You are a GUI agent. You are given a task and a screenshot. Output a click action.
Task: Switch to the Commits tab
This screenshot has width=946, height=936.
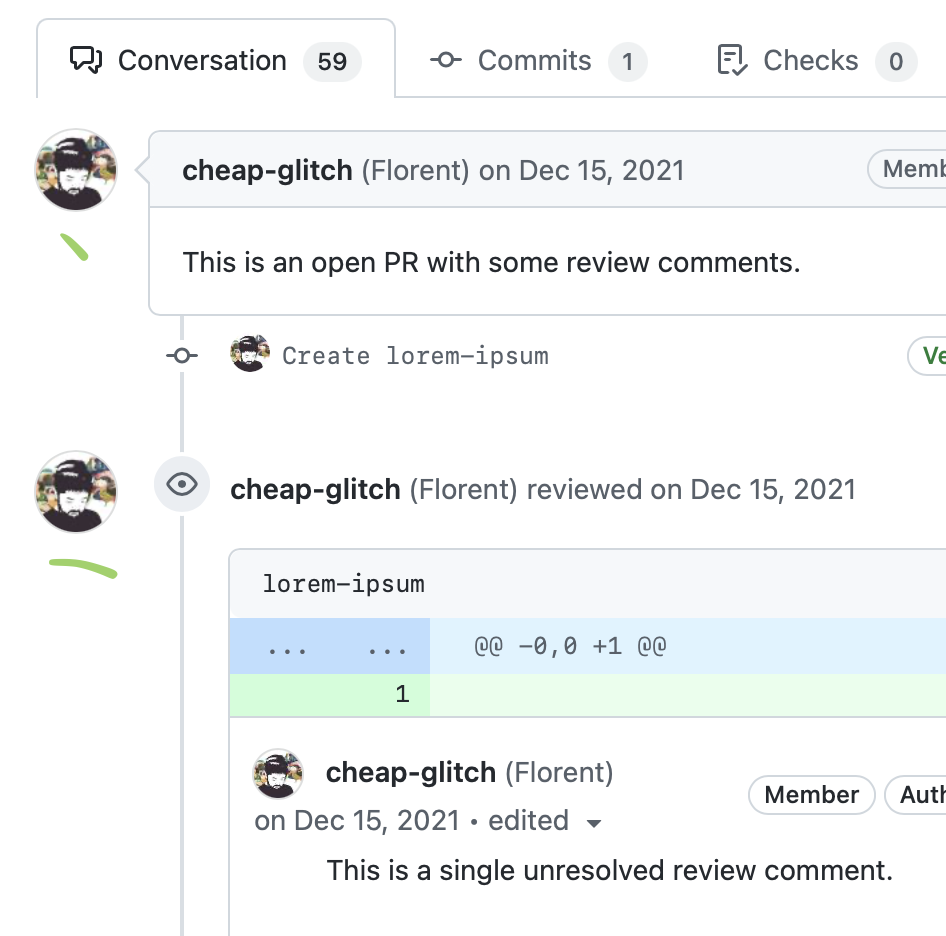[x=535, y=60]
